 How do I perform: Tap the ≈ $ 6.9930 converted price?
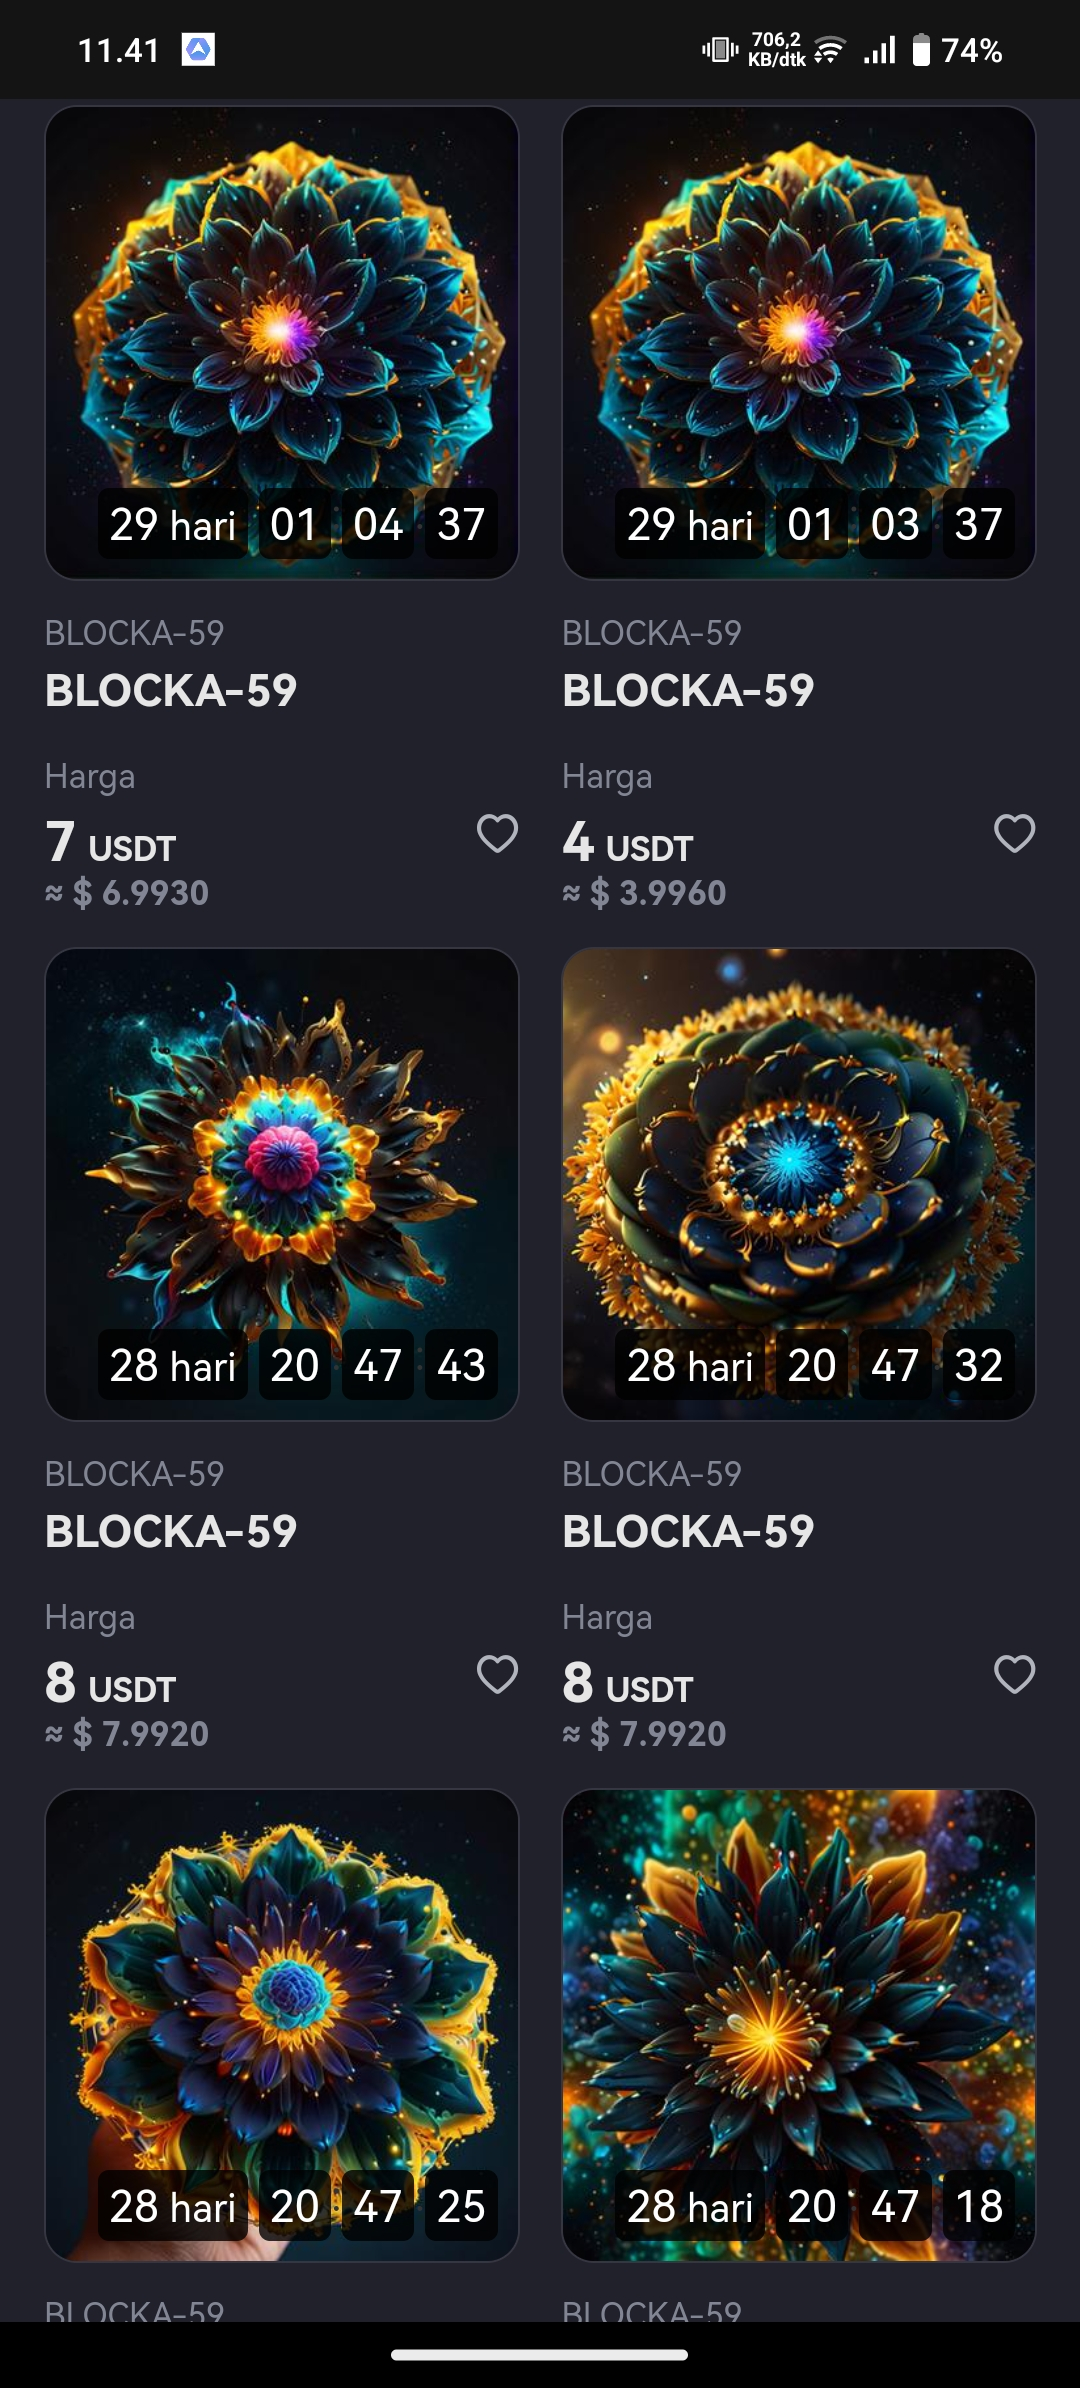coord(127,893)
